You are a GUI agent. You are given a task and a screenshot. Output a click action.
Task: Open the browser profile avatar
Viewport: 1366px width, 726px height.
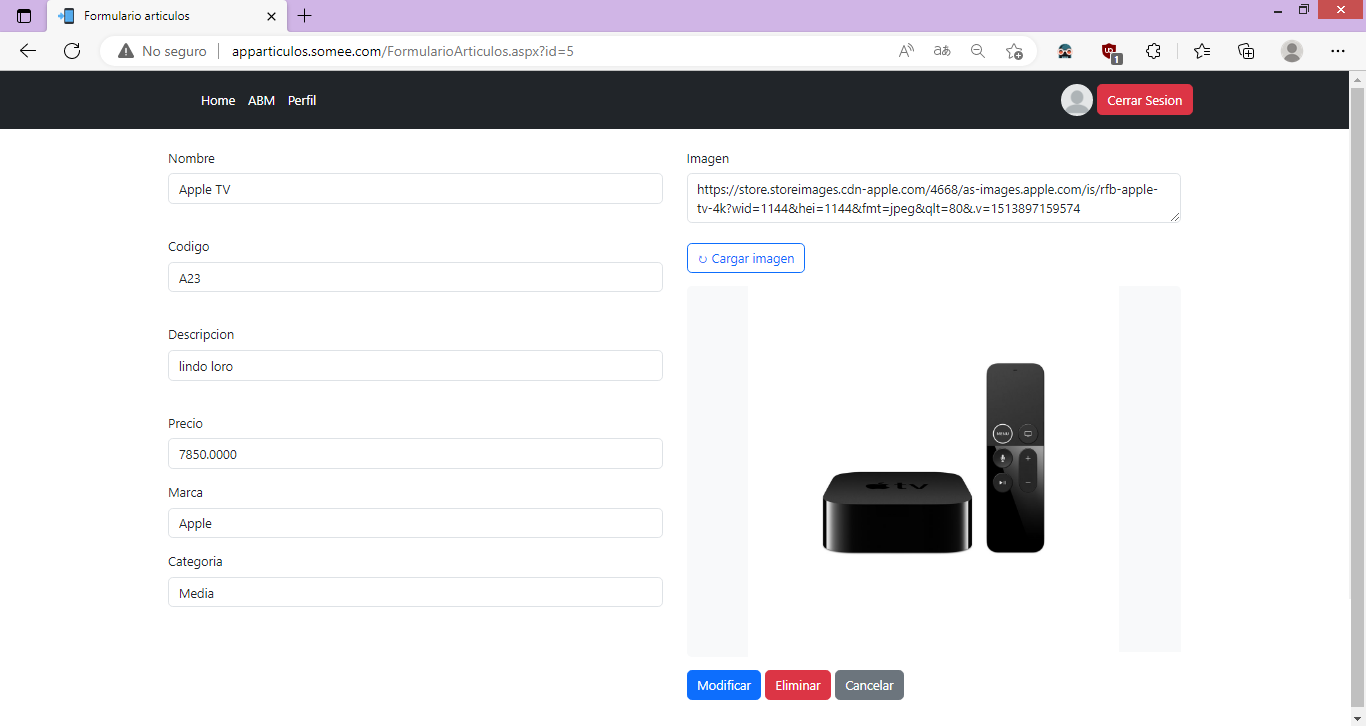click(1292, 51)
